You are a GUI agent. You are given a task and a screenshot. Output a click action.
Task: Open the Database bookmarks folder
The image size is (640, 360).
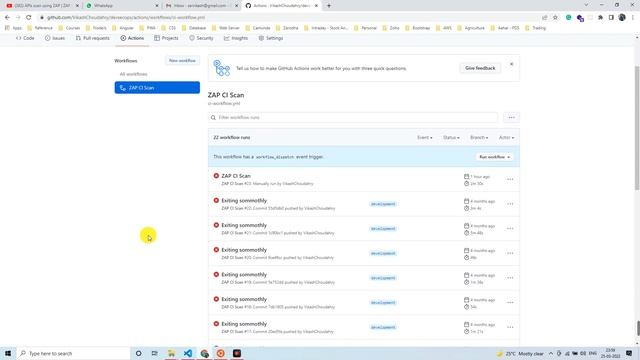pyautogui.click(x=194, y=28)
